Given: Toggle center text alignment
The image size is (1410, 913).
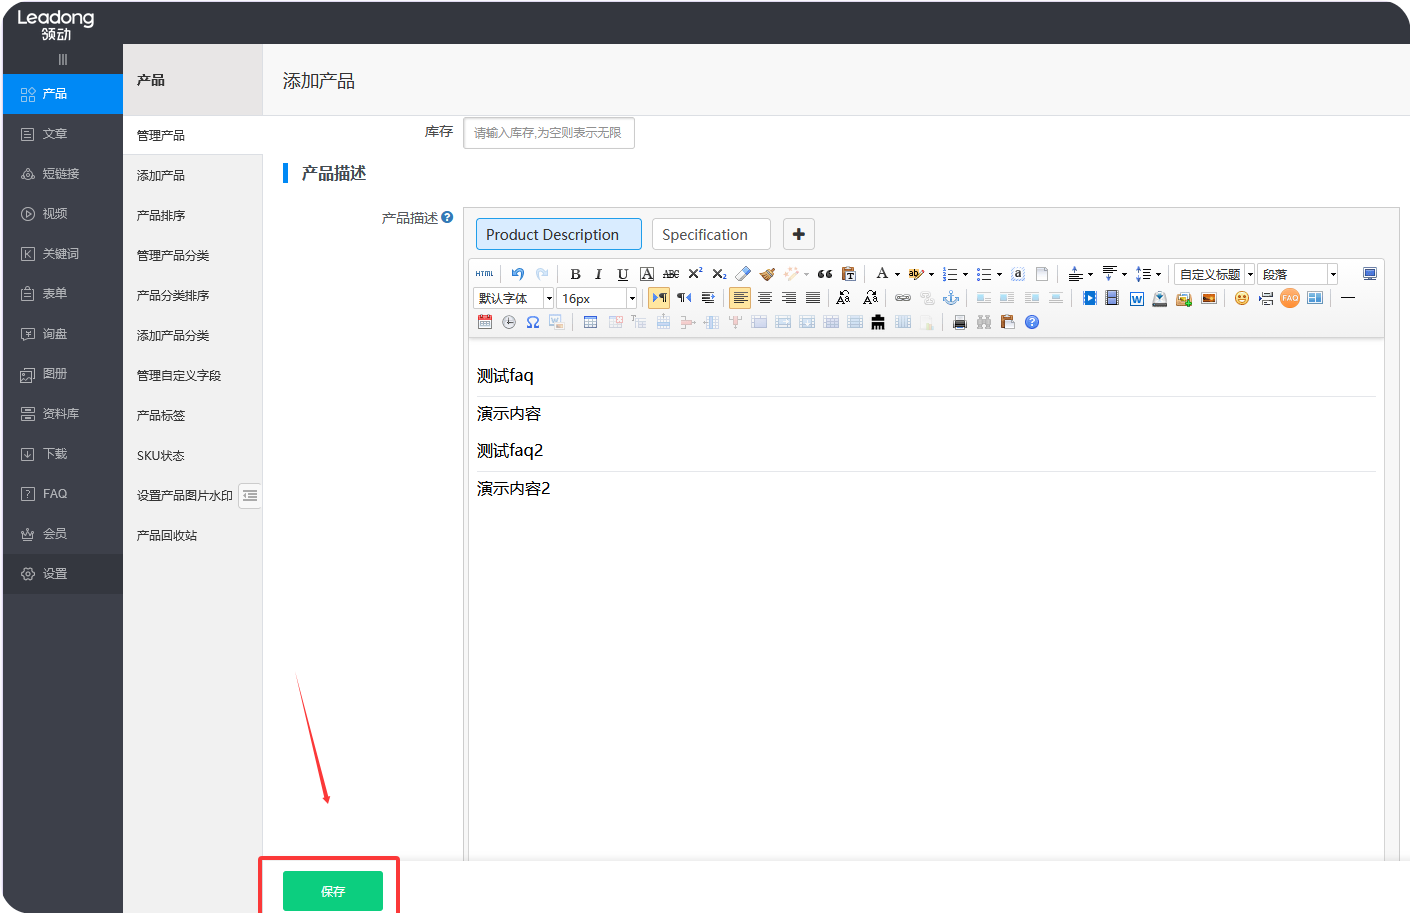Looking at the screenshot, I should click(765, 298).
